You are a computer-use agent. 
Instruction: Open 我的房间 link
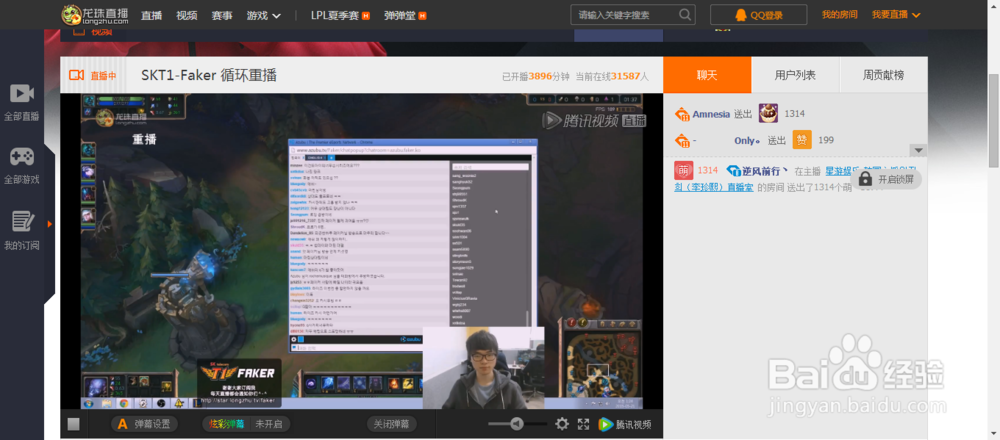pyautogui.click(x=839, y=15)
